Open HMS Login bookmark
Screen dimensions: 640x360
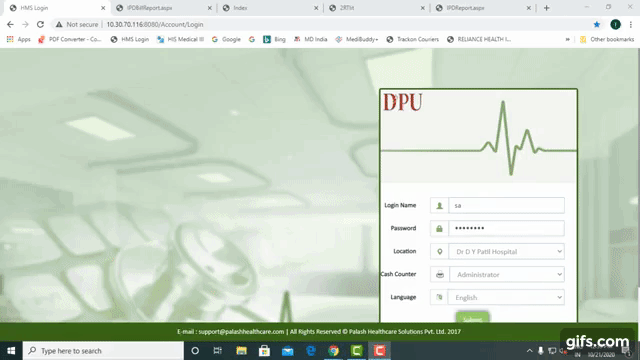(x=130, y=39)
